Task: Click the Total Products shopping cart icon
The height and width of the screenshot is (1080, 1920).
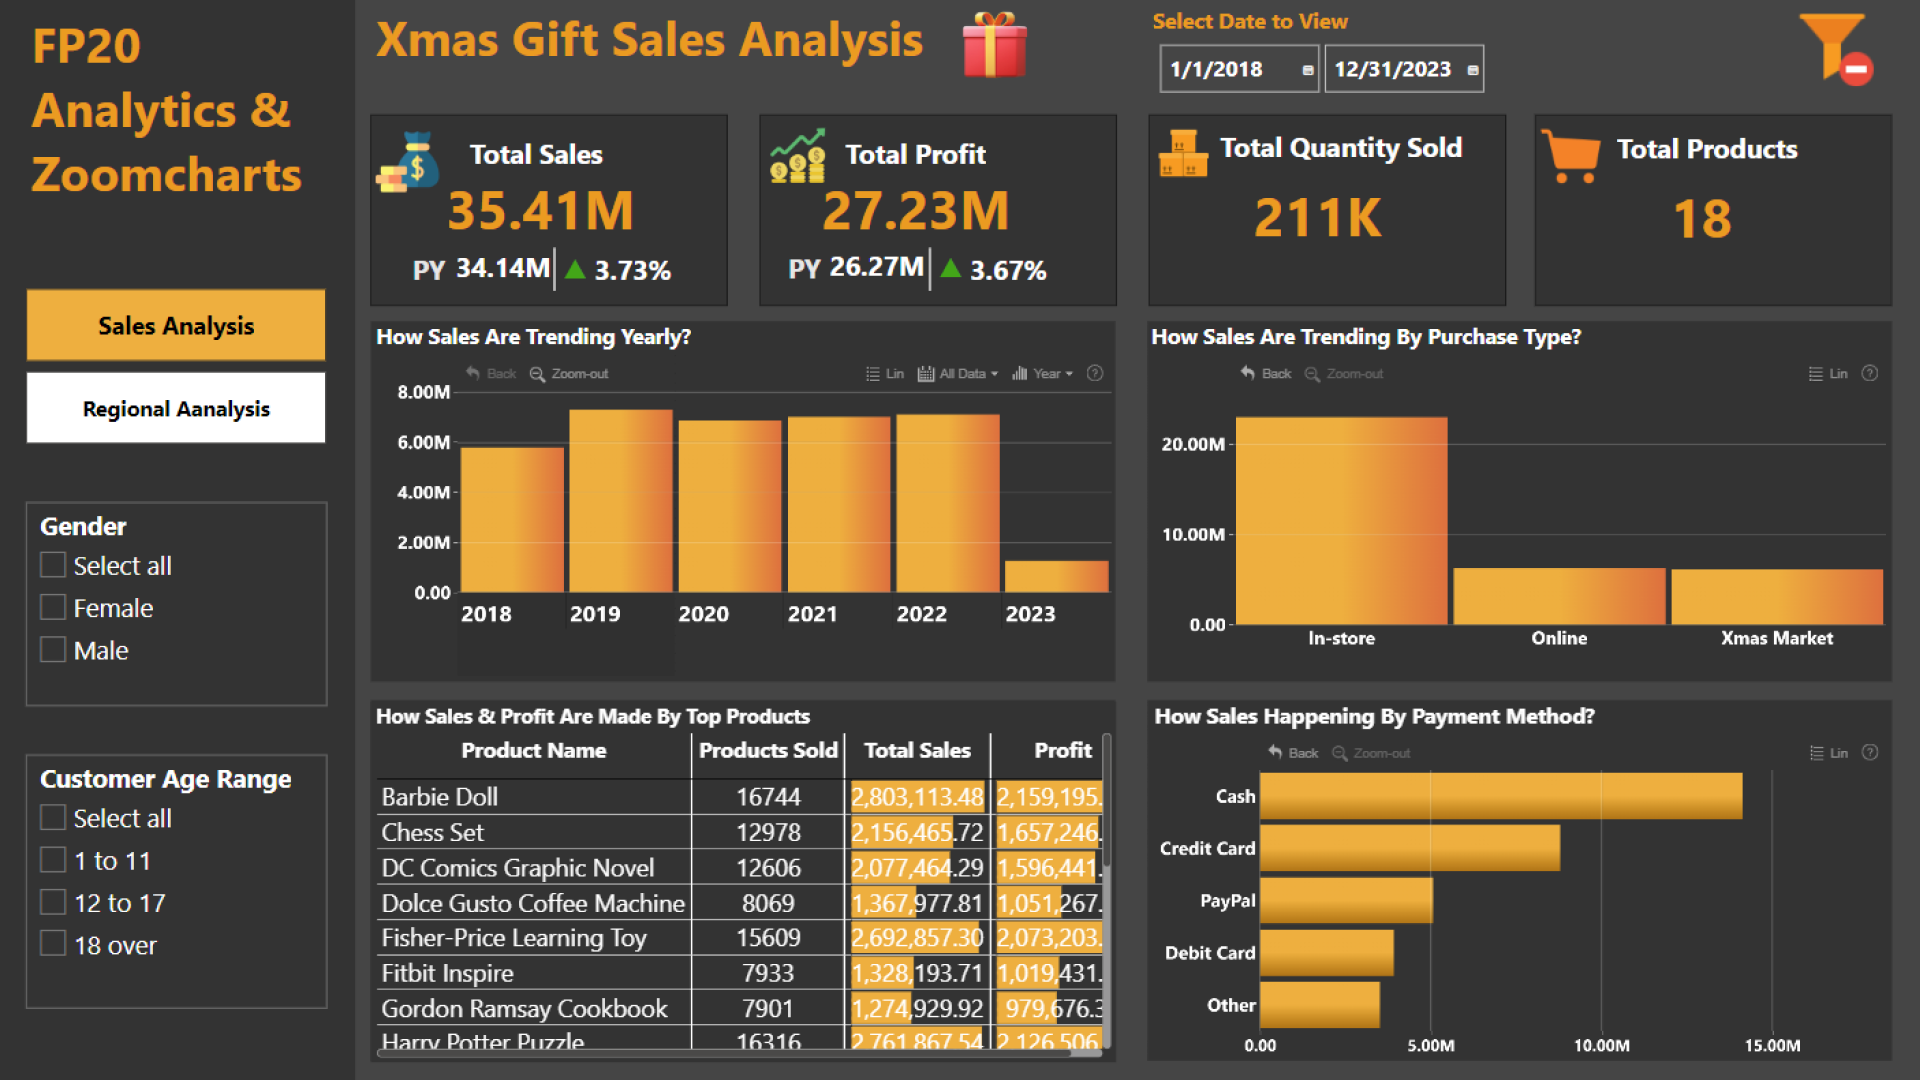Action: (x=1571, y=156)
